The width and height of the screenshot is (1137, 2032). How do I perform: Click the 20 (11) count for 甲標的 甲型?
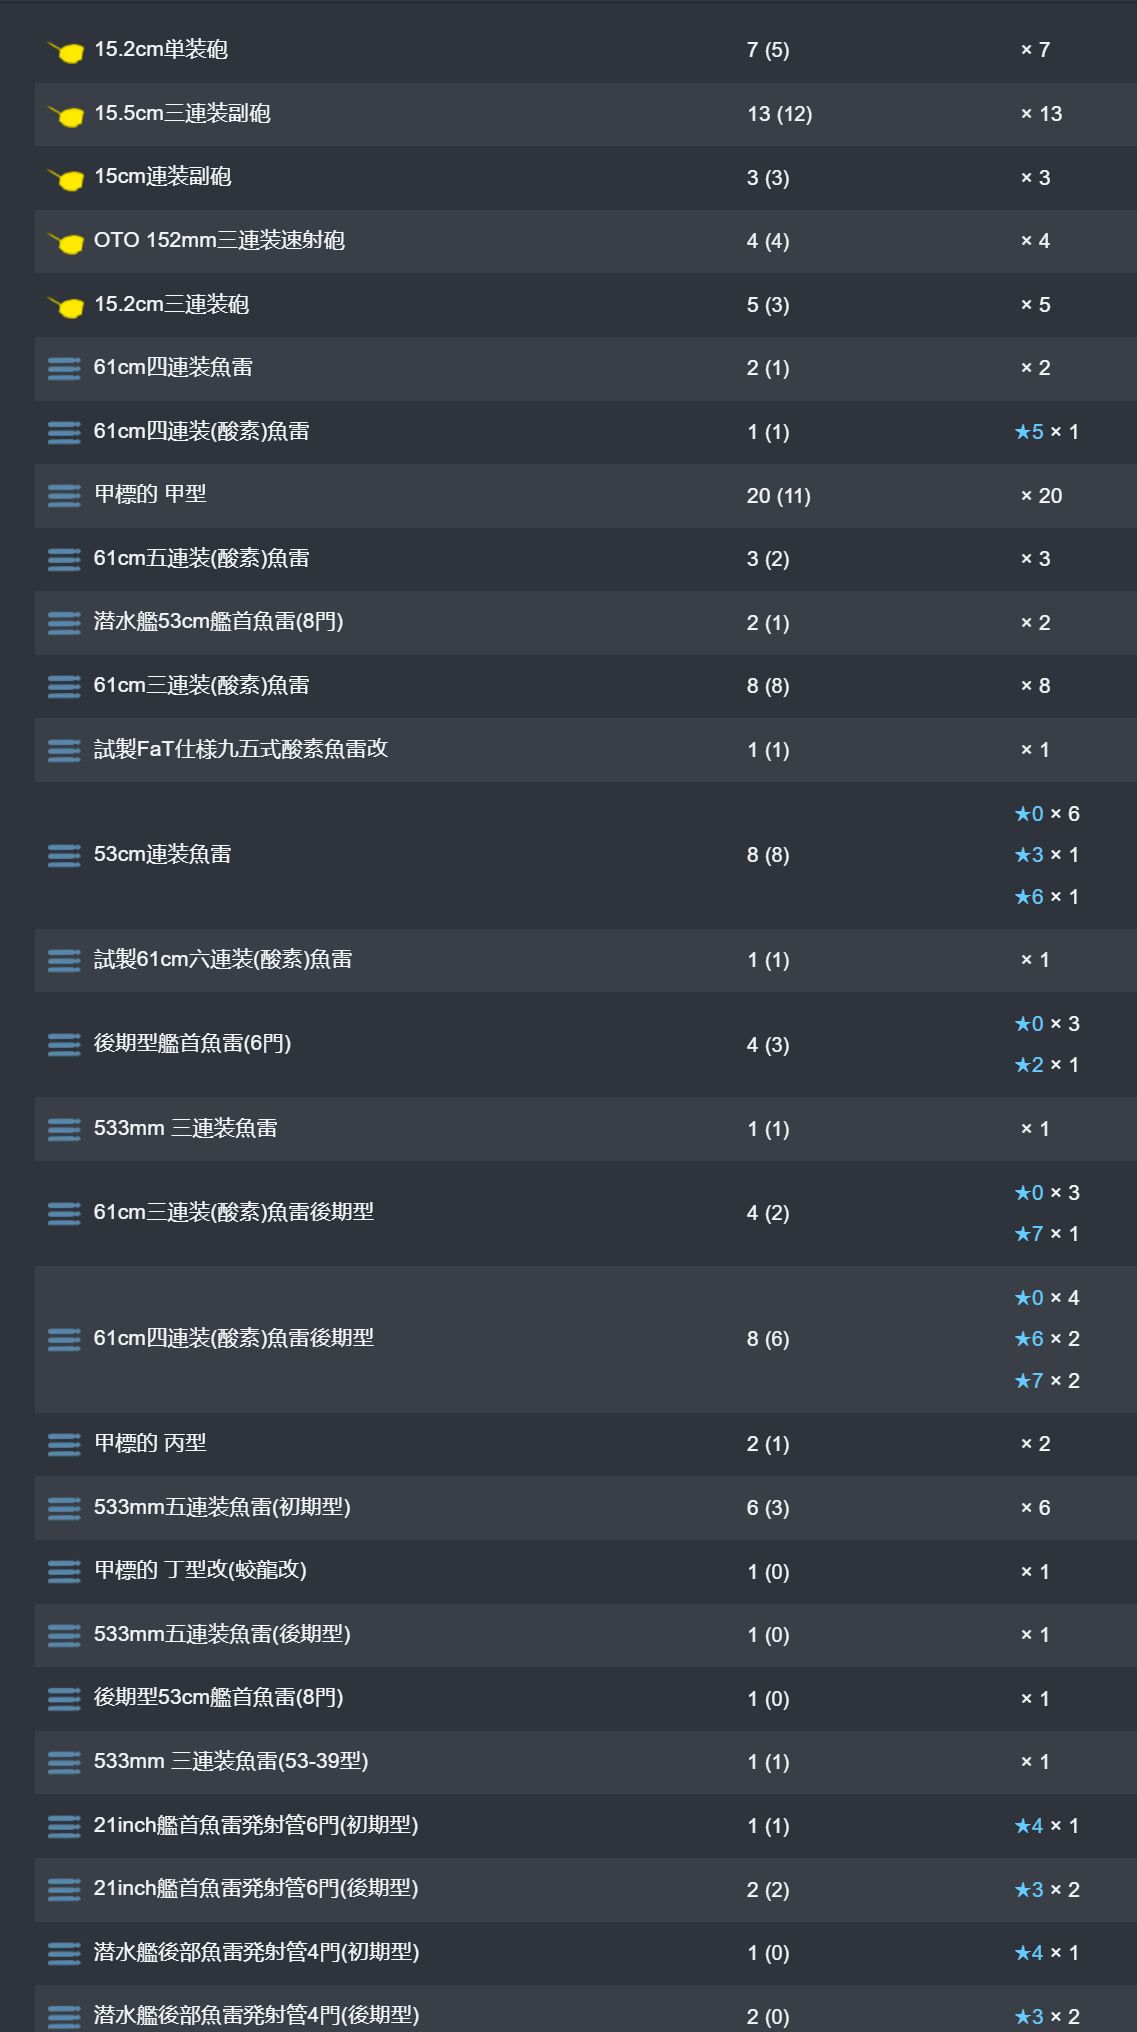point(778,496)
